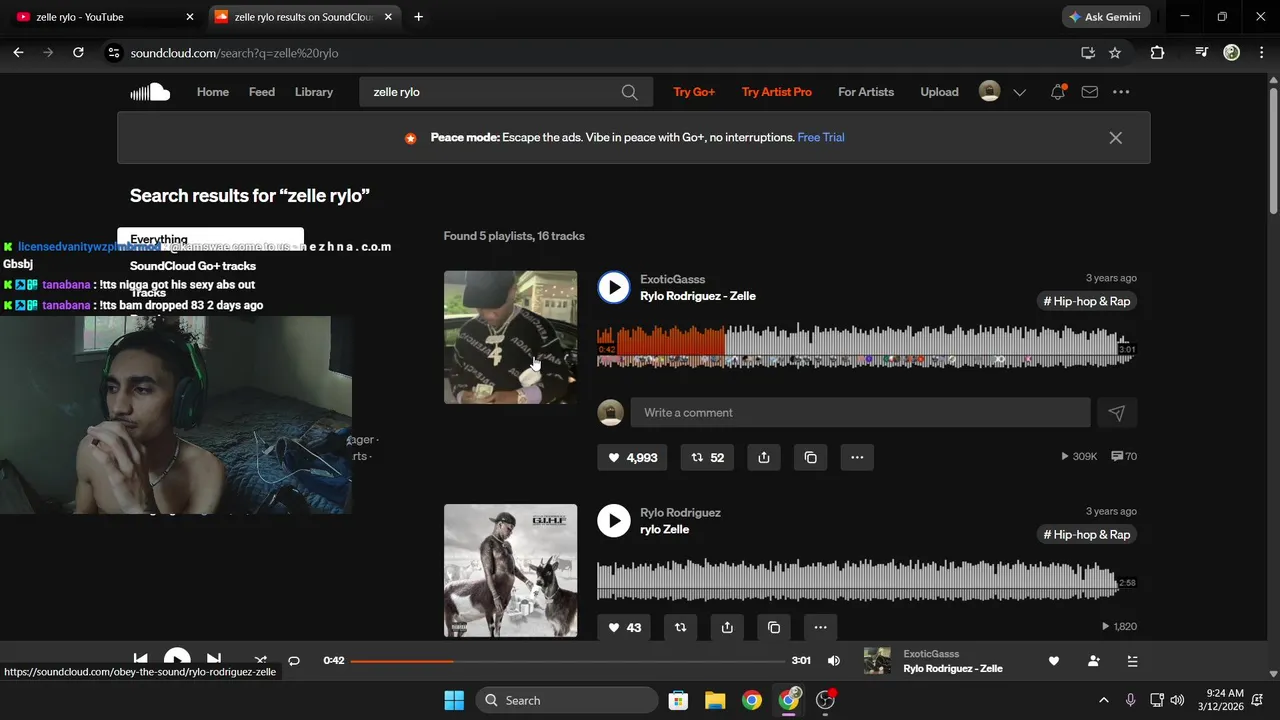
Task: Send the comment with arrow icon
Action: tap(1117, 412)
